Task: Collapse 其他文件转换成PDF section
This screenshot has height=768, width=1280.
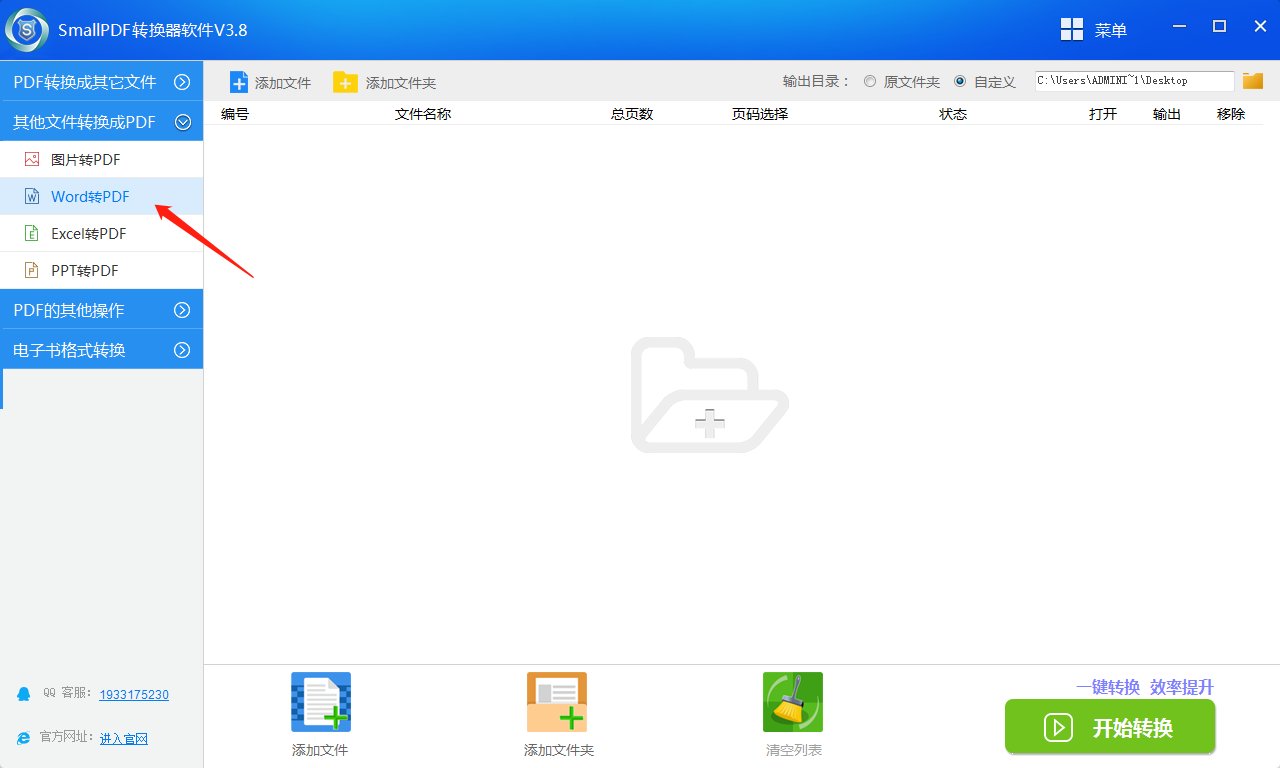Action: coord(101,122)
